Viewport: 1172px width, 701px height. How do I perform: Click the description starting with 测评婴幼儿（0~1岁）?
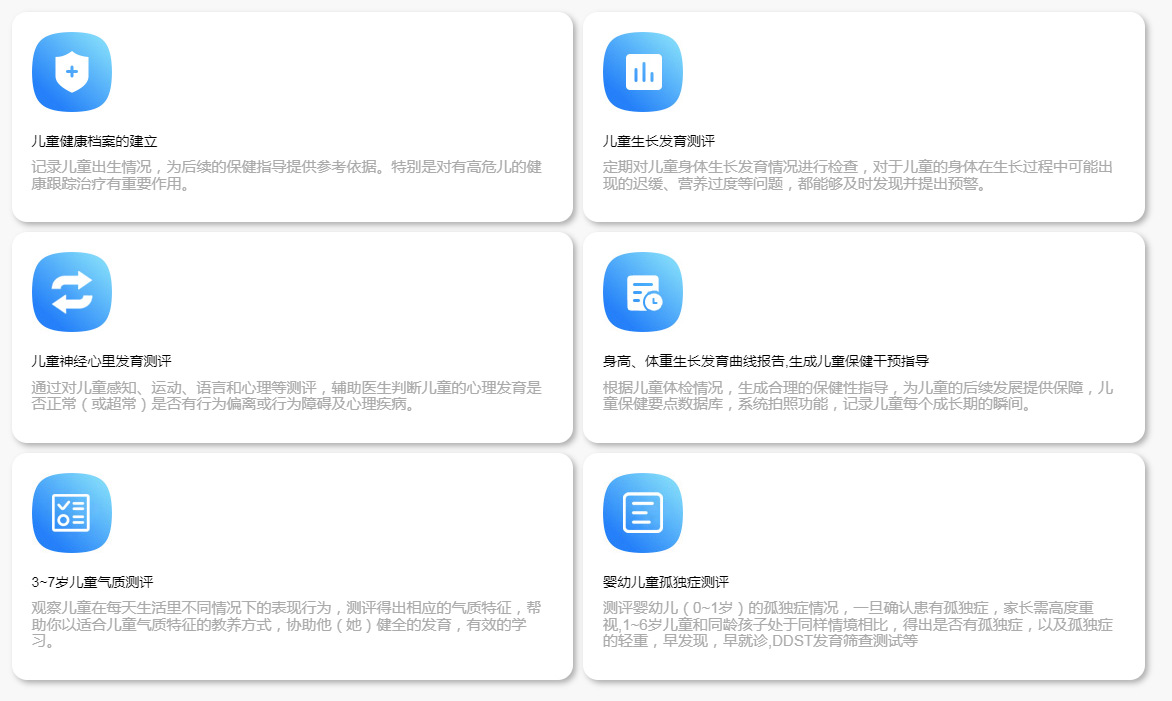tap(857, 624)
